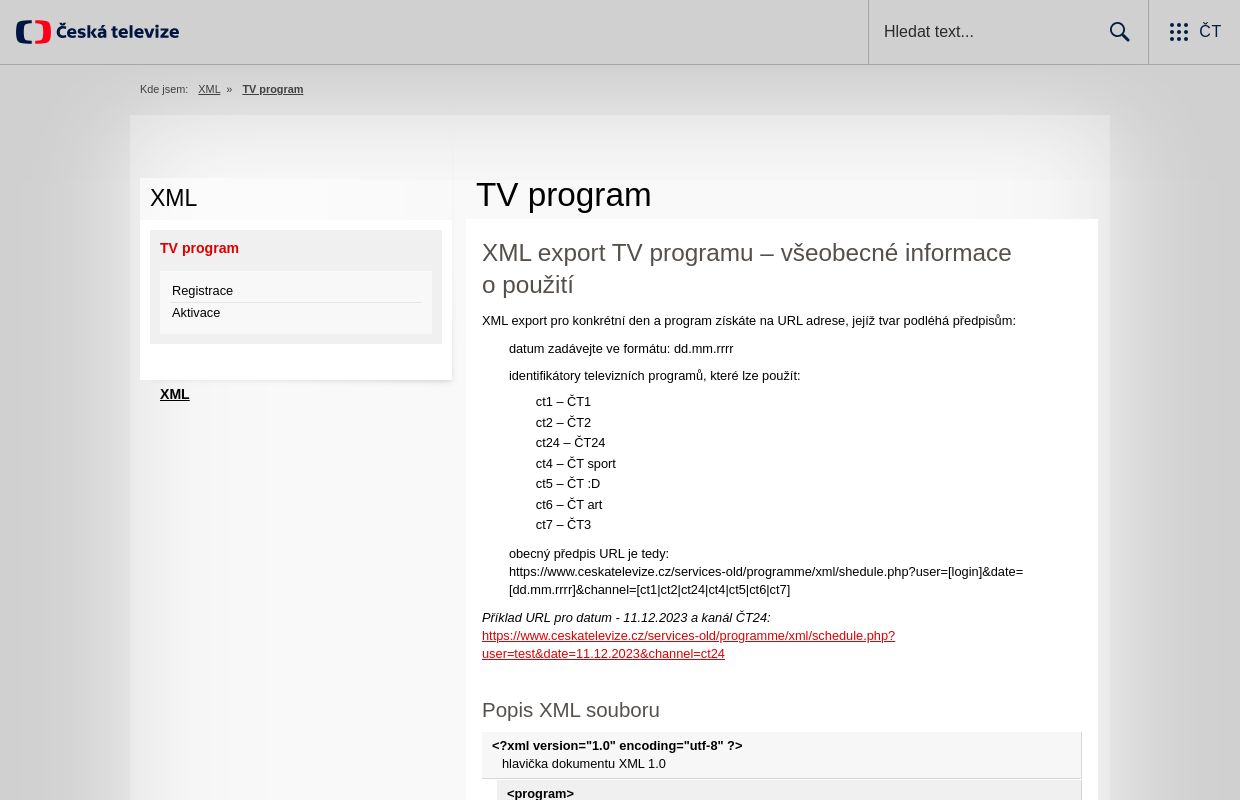The height and width of the screenshot is (800, 1240).
Task: Click the 'ct7 – ČT3' identifier line
Action: point(563,525)
